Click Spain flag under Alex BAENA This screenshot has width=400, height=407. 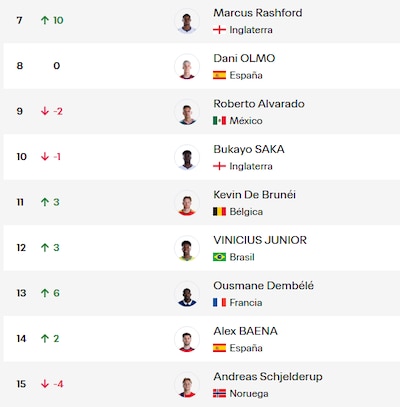pos(219,348)
